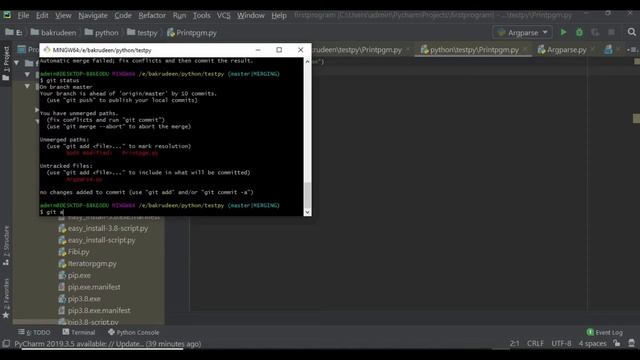The image size is (640, 360).
Task: Toggle the Project tool window side tab
Action: 6,64
